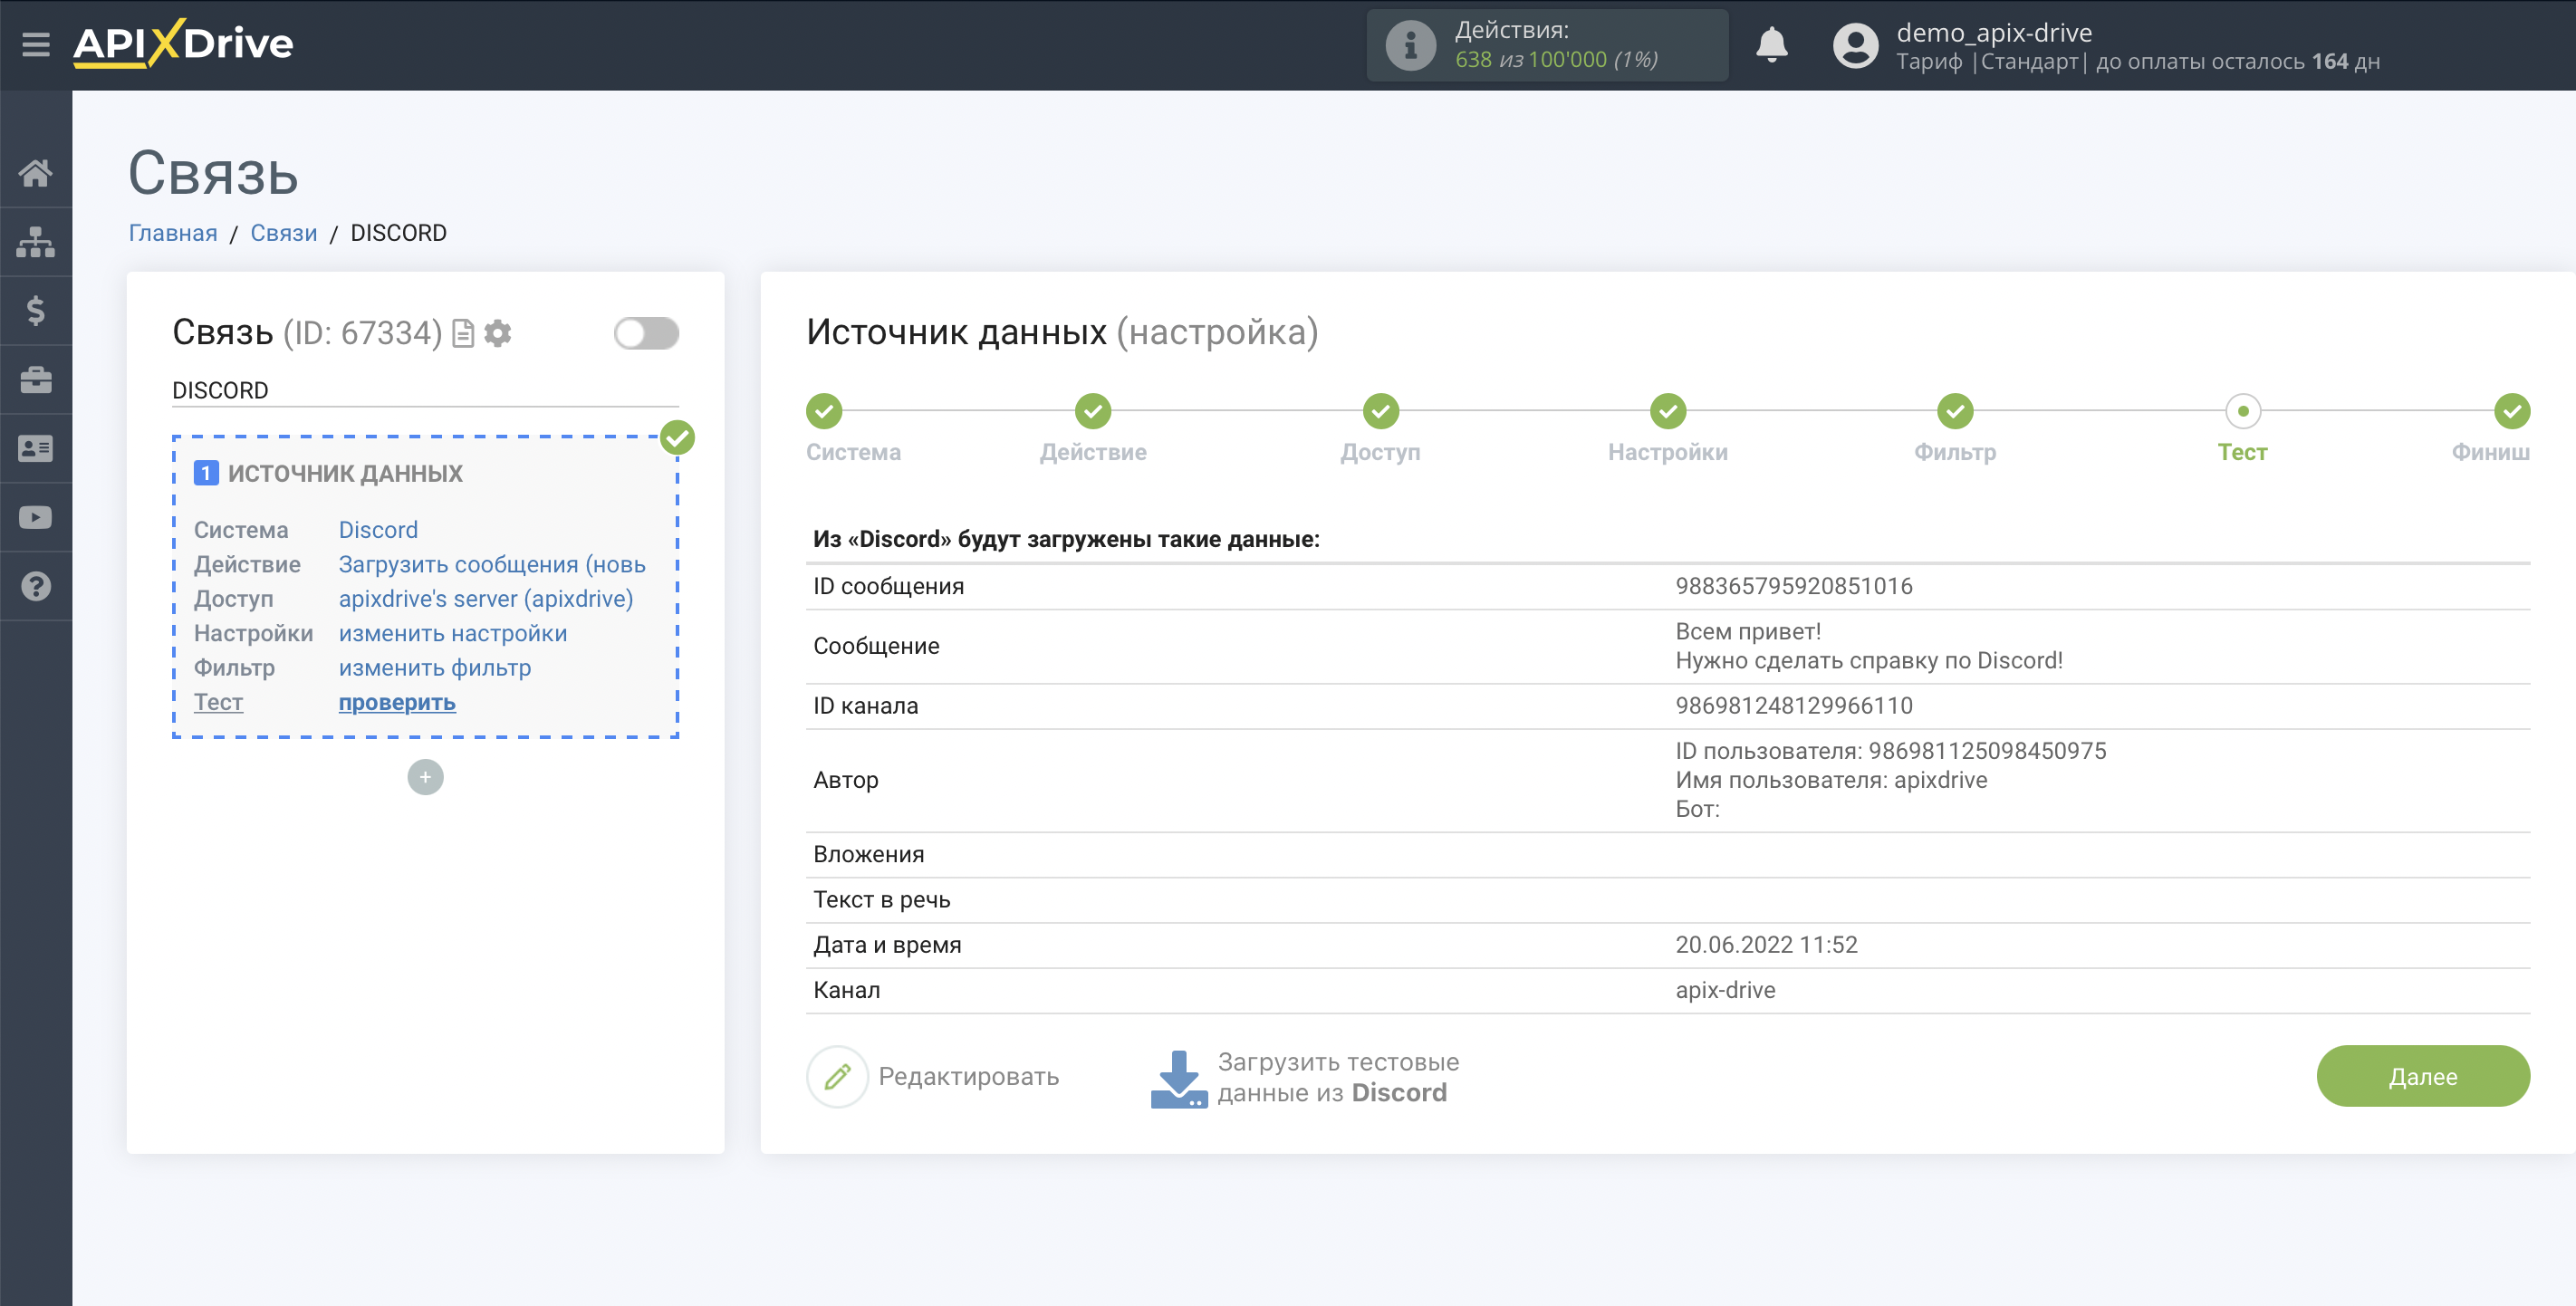Click the Загрузить сообщения action link
This screenshot has width=2576, height=1306.
[x=492, y=564]
